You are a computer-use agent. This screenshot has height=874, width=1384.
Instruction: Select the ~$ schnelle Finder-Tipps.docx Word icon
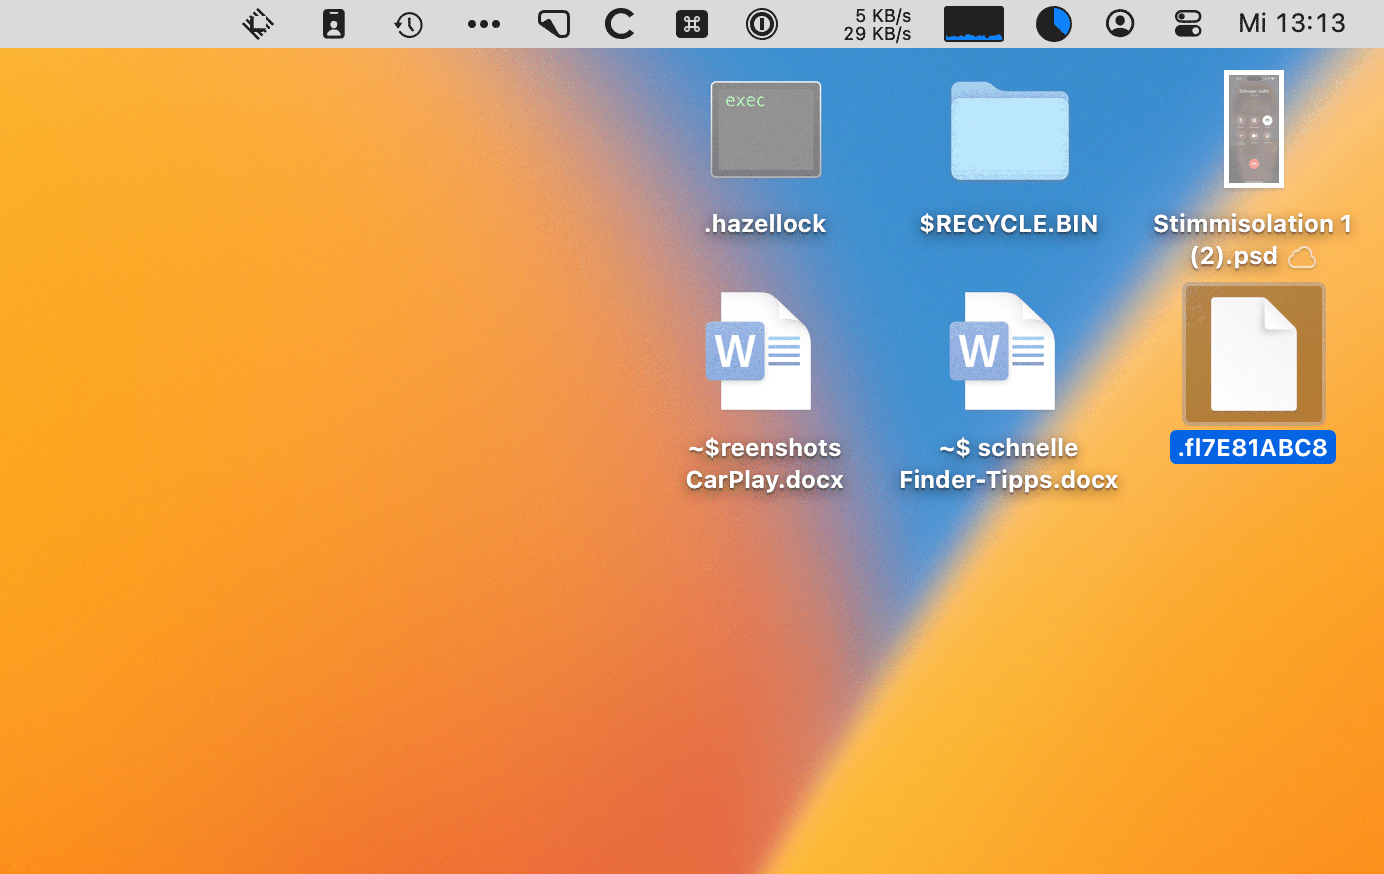pos(1002,351)
